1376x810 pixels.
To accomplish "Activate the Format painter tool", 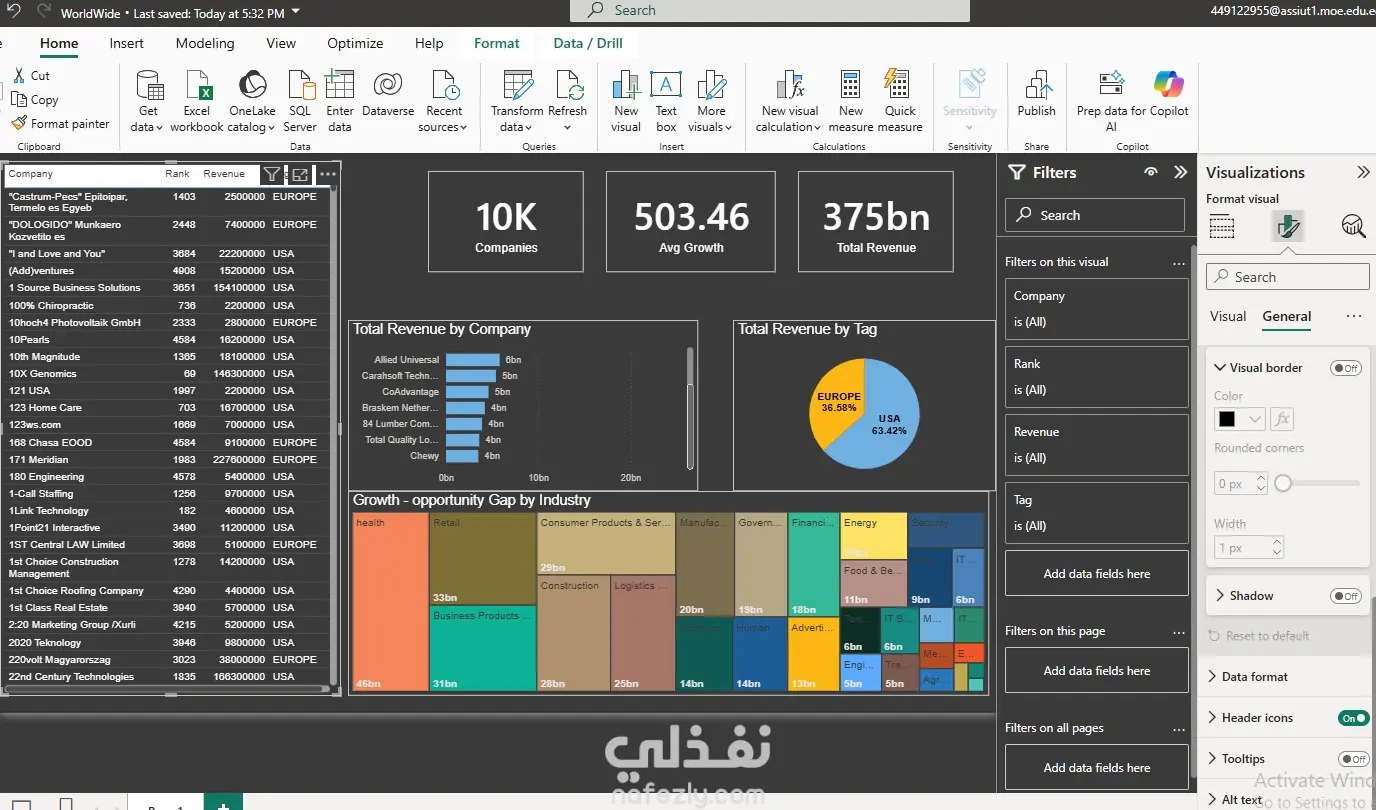I will pyautogui.click(x=60, y=124).
